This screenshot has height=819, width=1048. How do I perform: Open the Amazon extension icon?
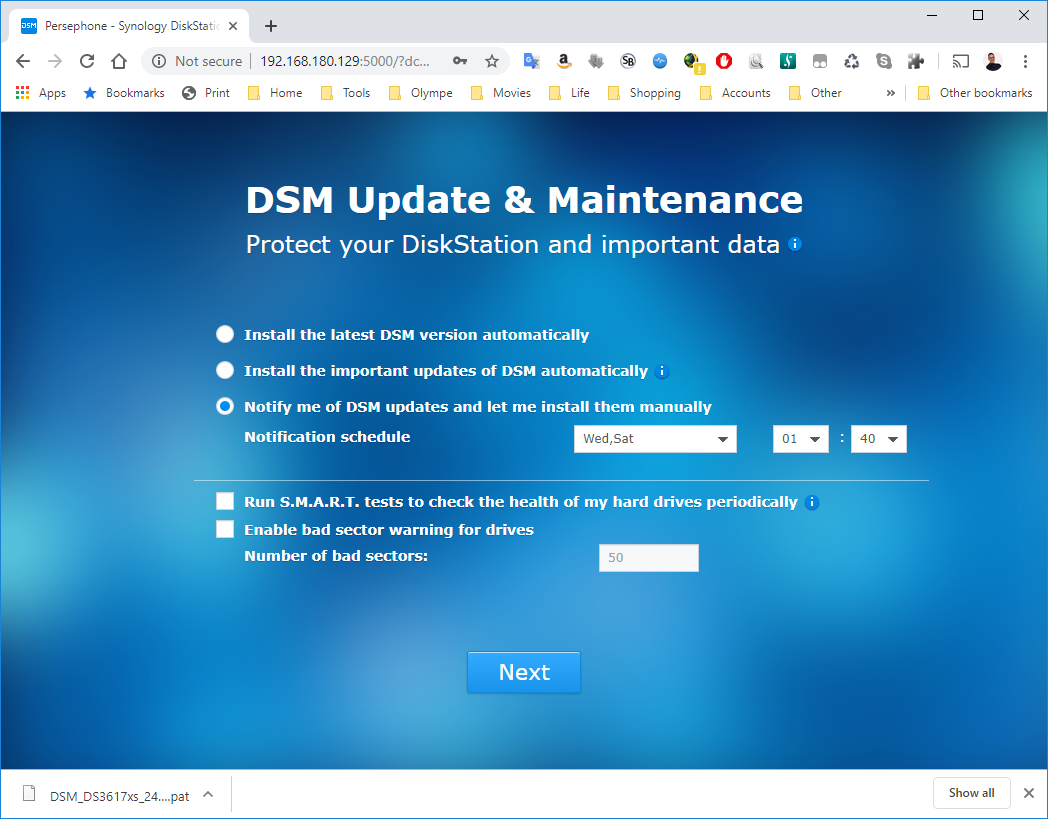[x=563, y=62]
